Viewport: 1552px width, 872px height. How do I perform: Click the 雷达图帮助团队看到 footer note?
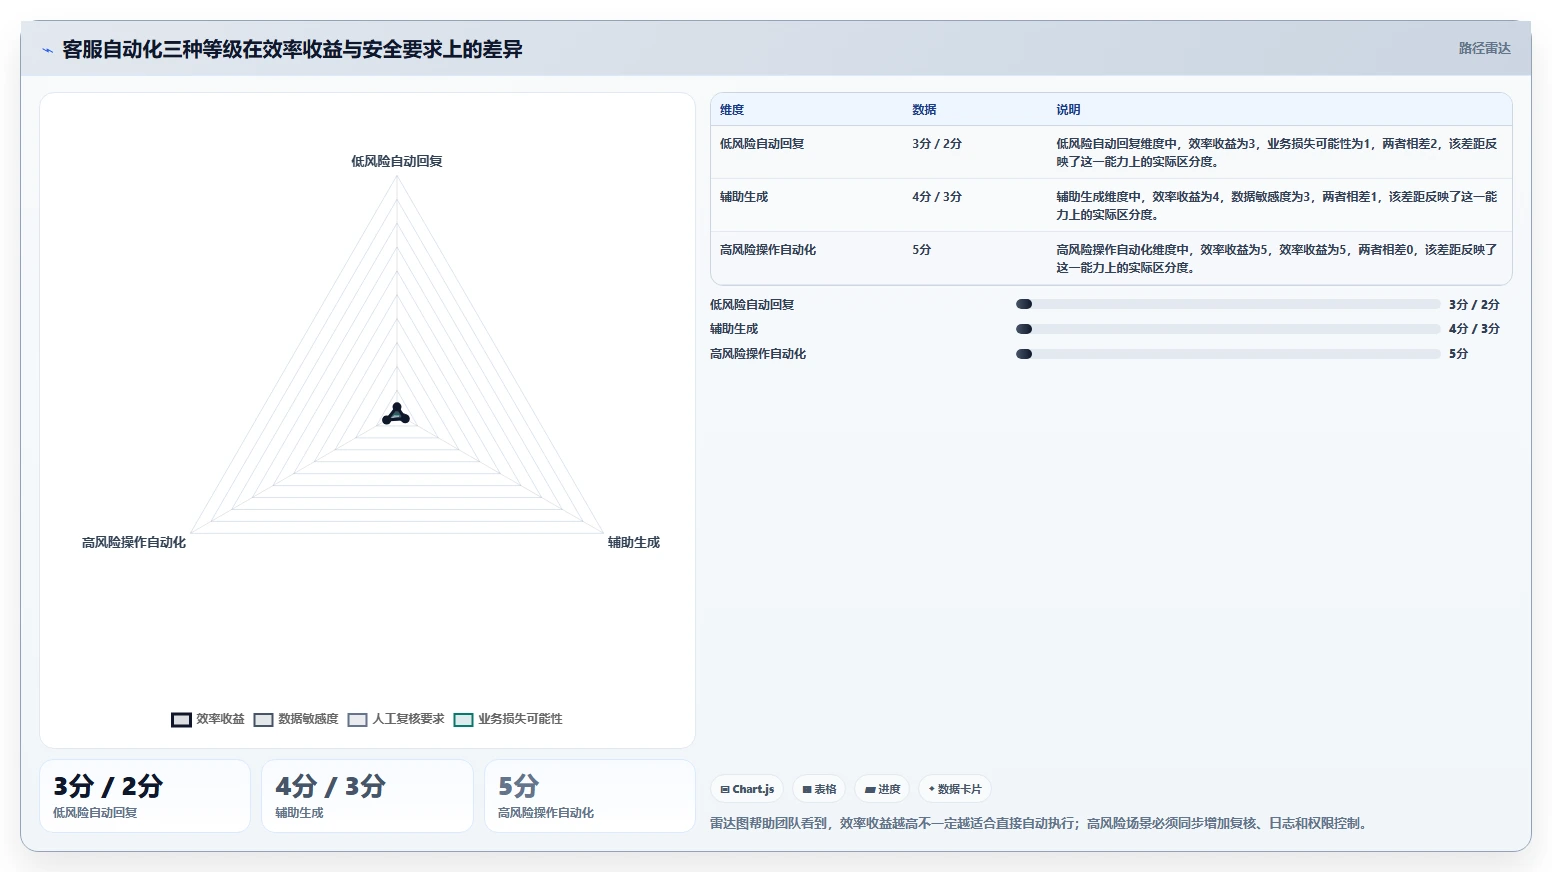1038,824
